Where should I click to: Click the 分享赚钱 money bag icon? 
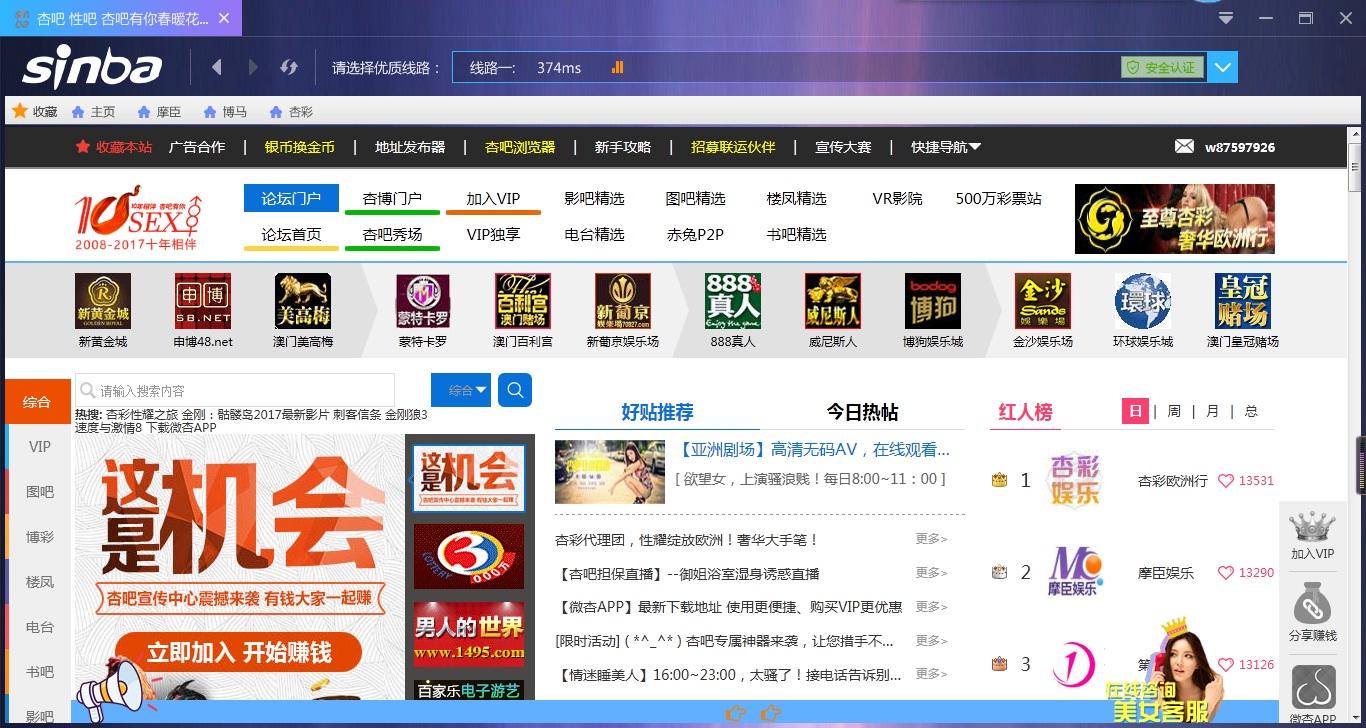1313,606
